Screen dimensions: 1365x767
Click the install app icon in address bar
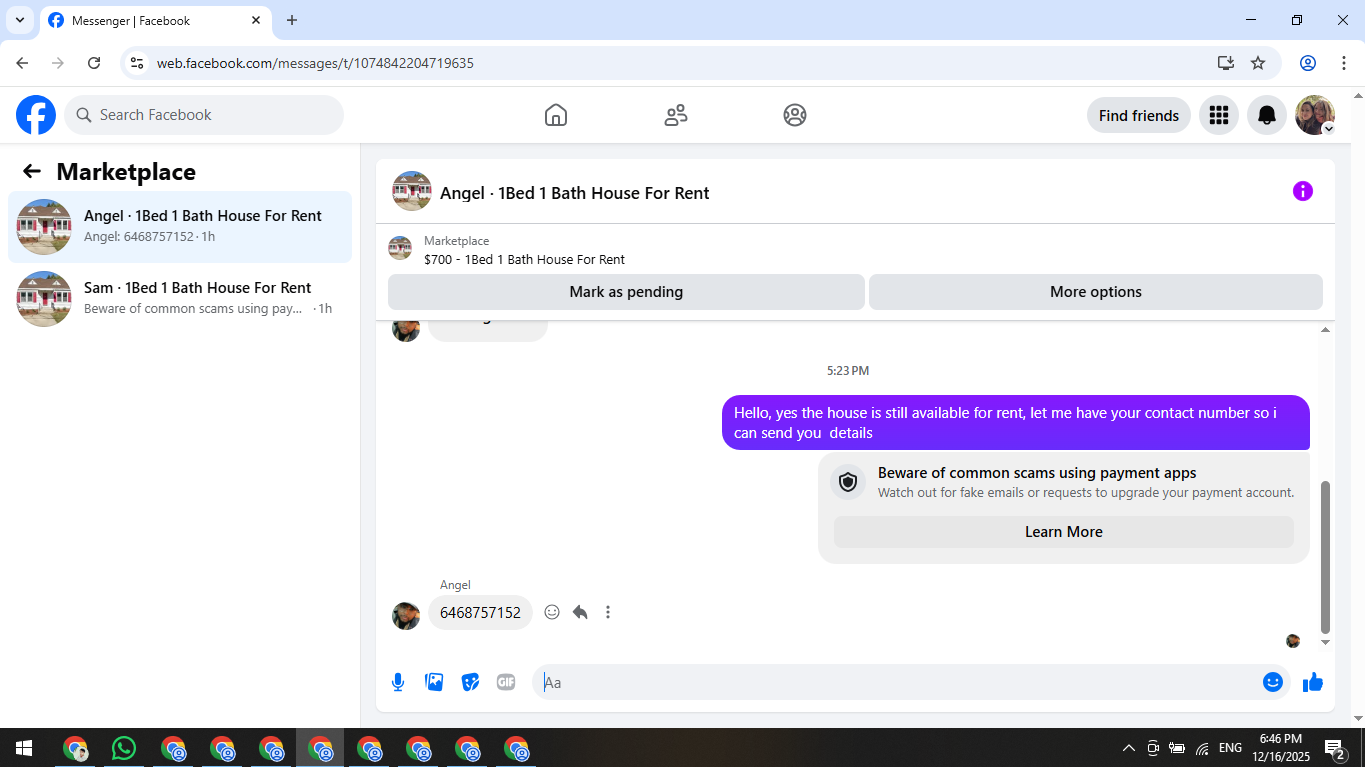click(1226, 63)
